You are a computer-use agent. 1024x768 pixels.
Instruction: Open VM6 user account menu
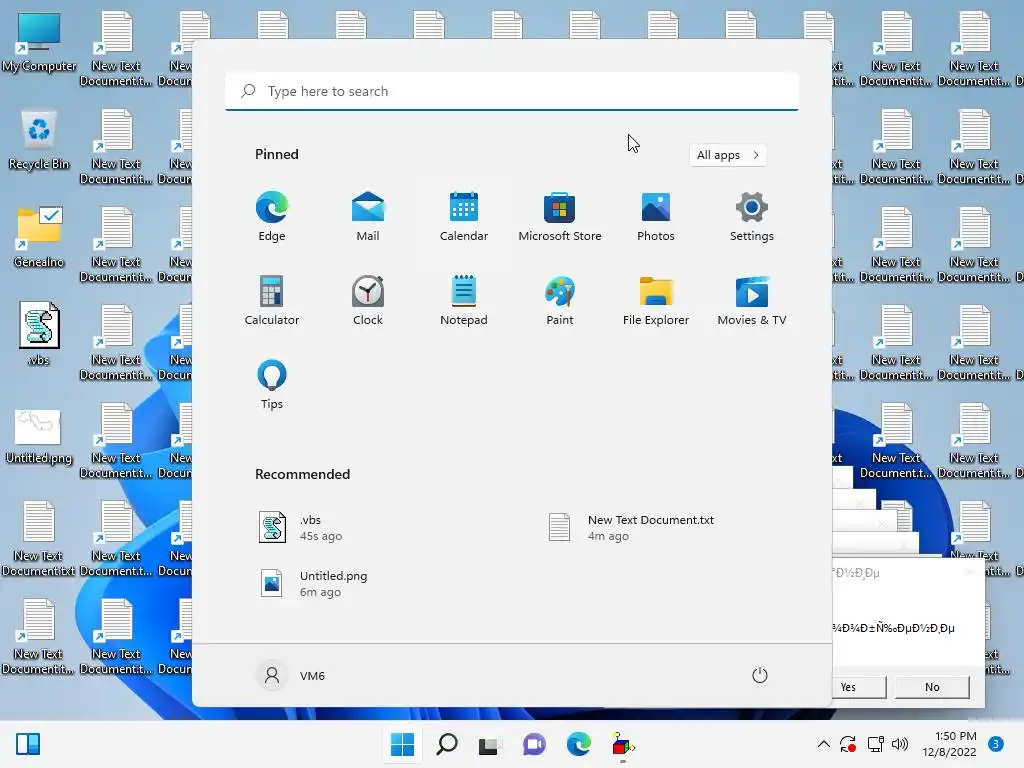point(291,675)
